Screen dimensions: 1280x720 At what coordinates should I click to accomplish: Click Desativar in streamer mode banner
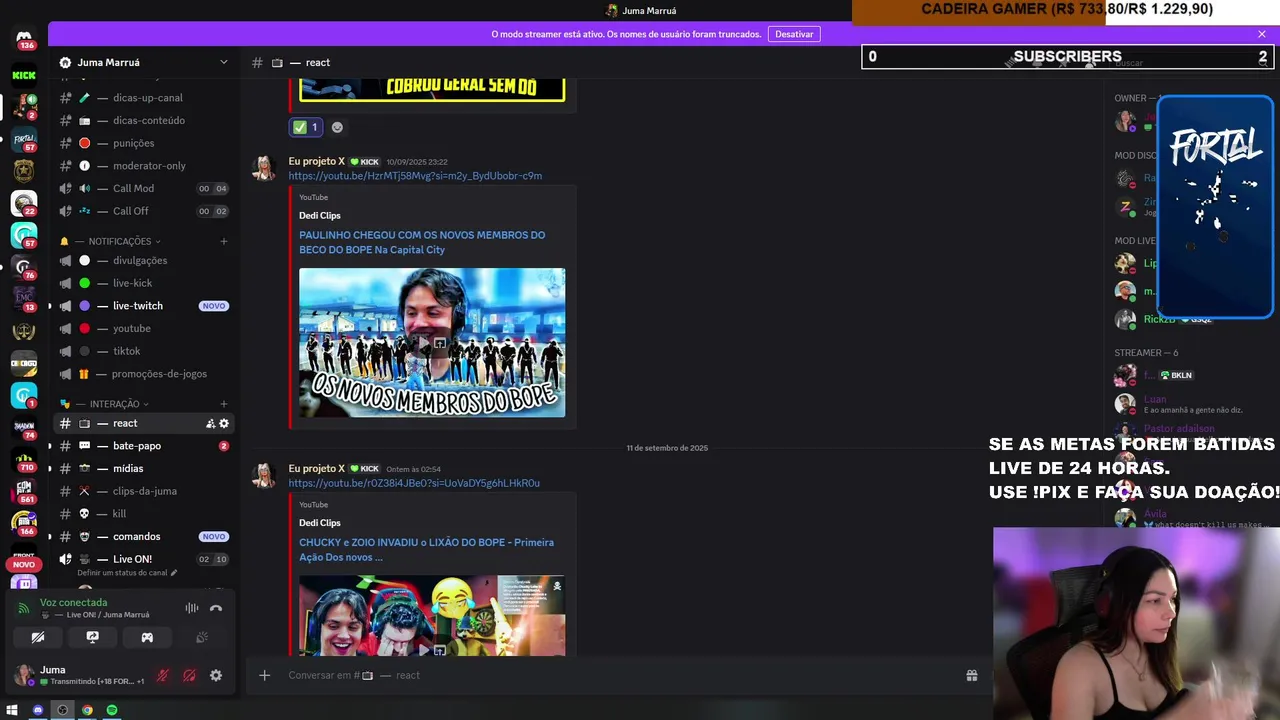coord(794,34)
